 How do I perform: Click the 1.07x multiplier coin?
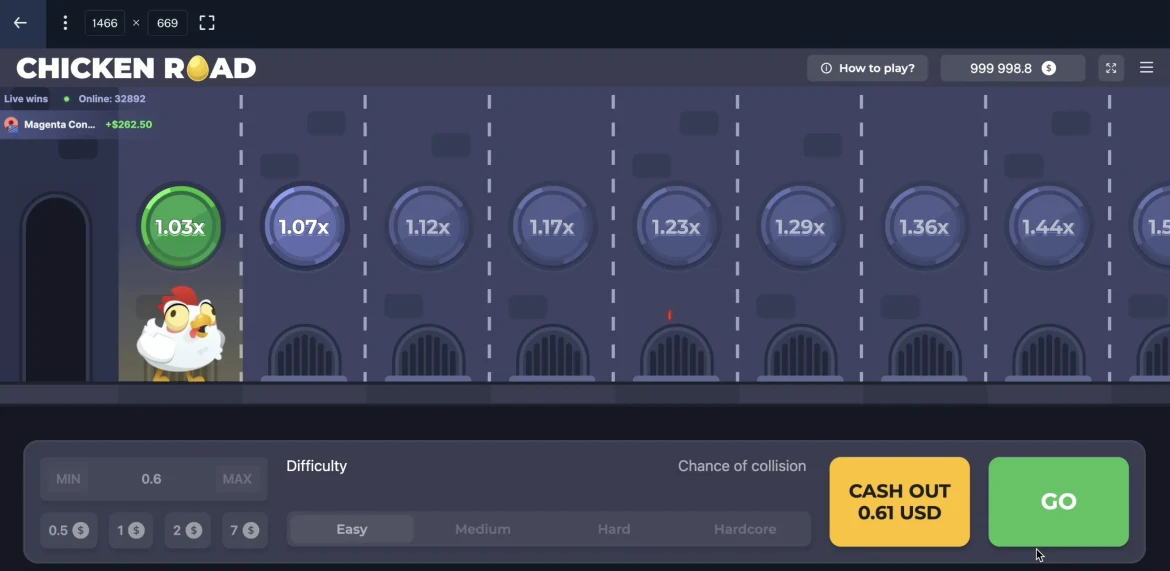tap(304, 227)
